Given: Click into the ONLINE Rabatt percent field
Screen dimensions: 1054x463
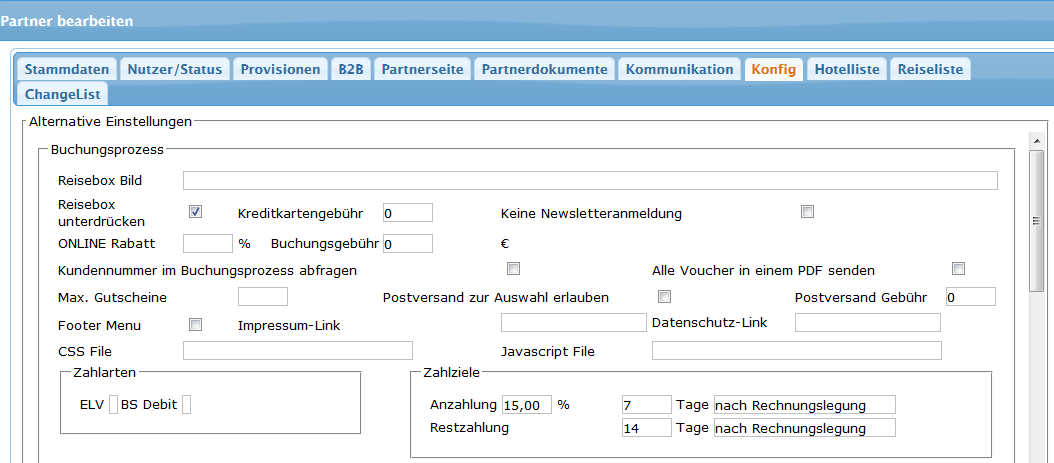Looking at the screenshot, I should click(208, 243).
